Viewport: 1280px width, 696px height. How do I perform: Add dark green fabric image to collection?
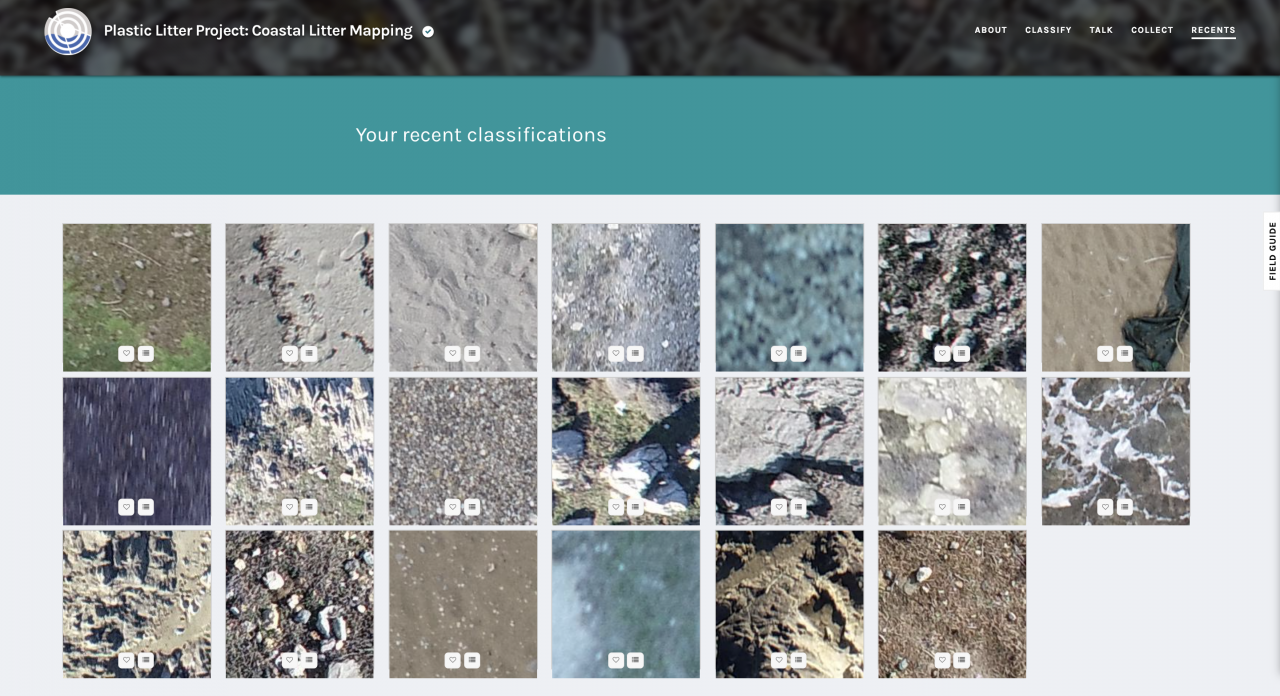click(1125, 353)
